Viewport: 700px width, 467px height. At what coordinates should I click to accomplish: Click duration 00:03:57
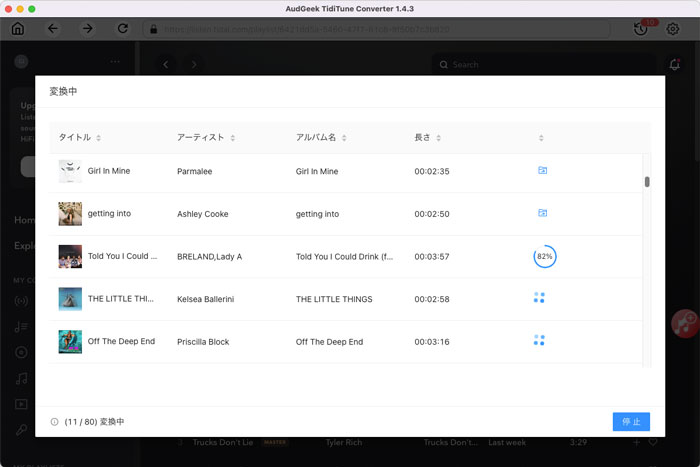(432, 257)
